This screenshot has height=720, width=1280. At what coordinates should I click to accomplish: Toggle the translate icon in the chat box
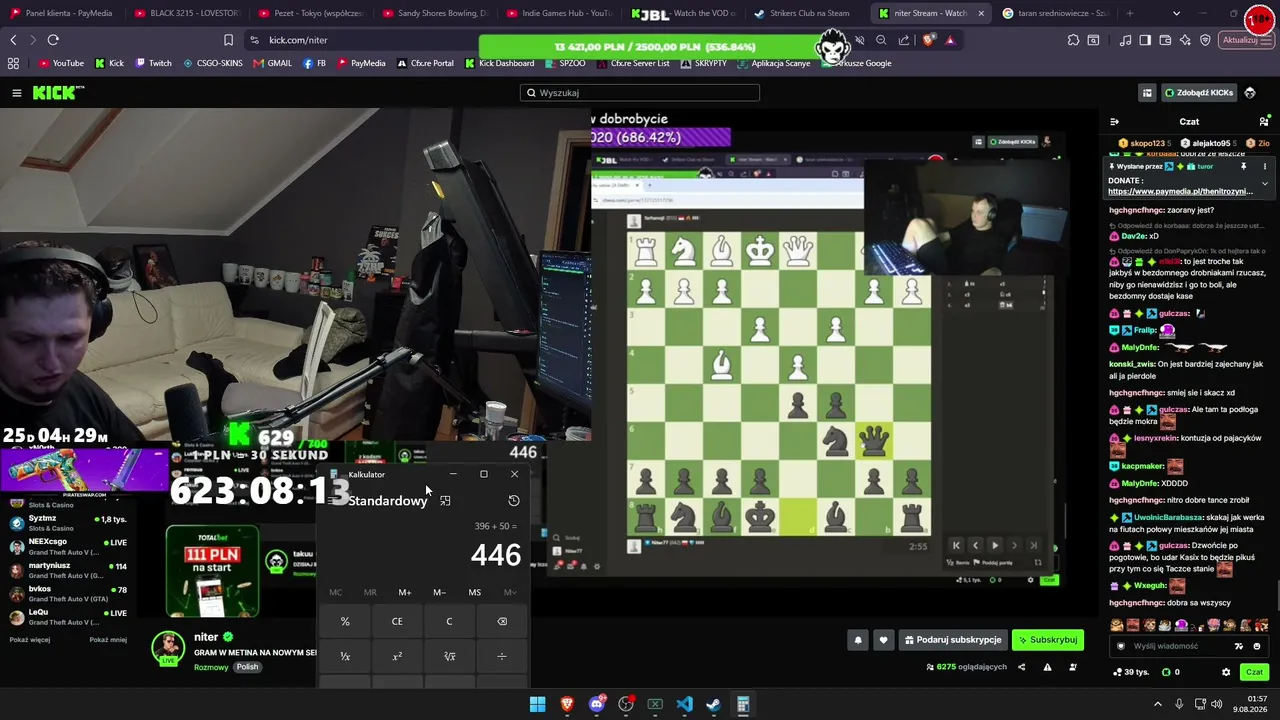[x=1239, y=646]
